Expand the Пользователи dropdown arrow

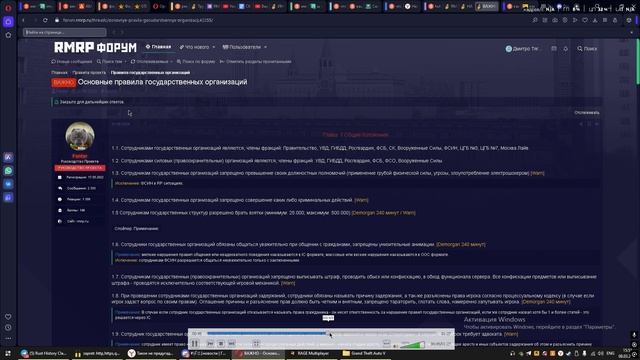click(265, 47)
